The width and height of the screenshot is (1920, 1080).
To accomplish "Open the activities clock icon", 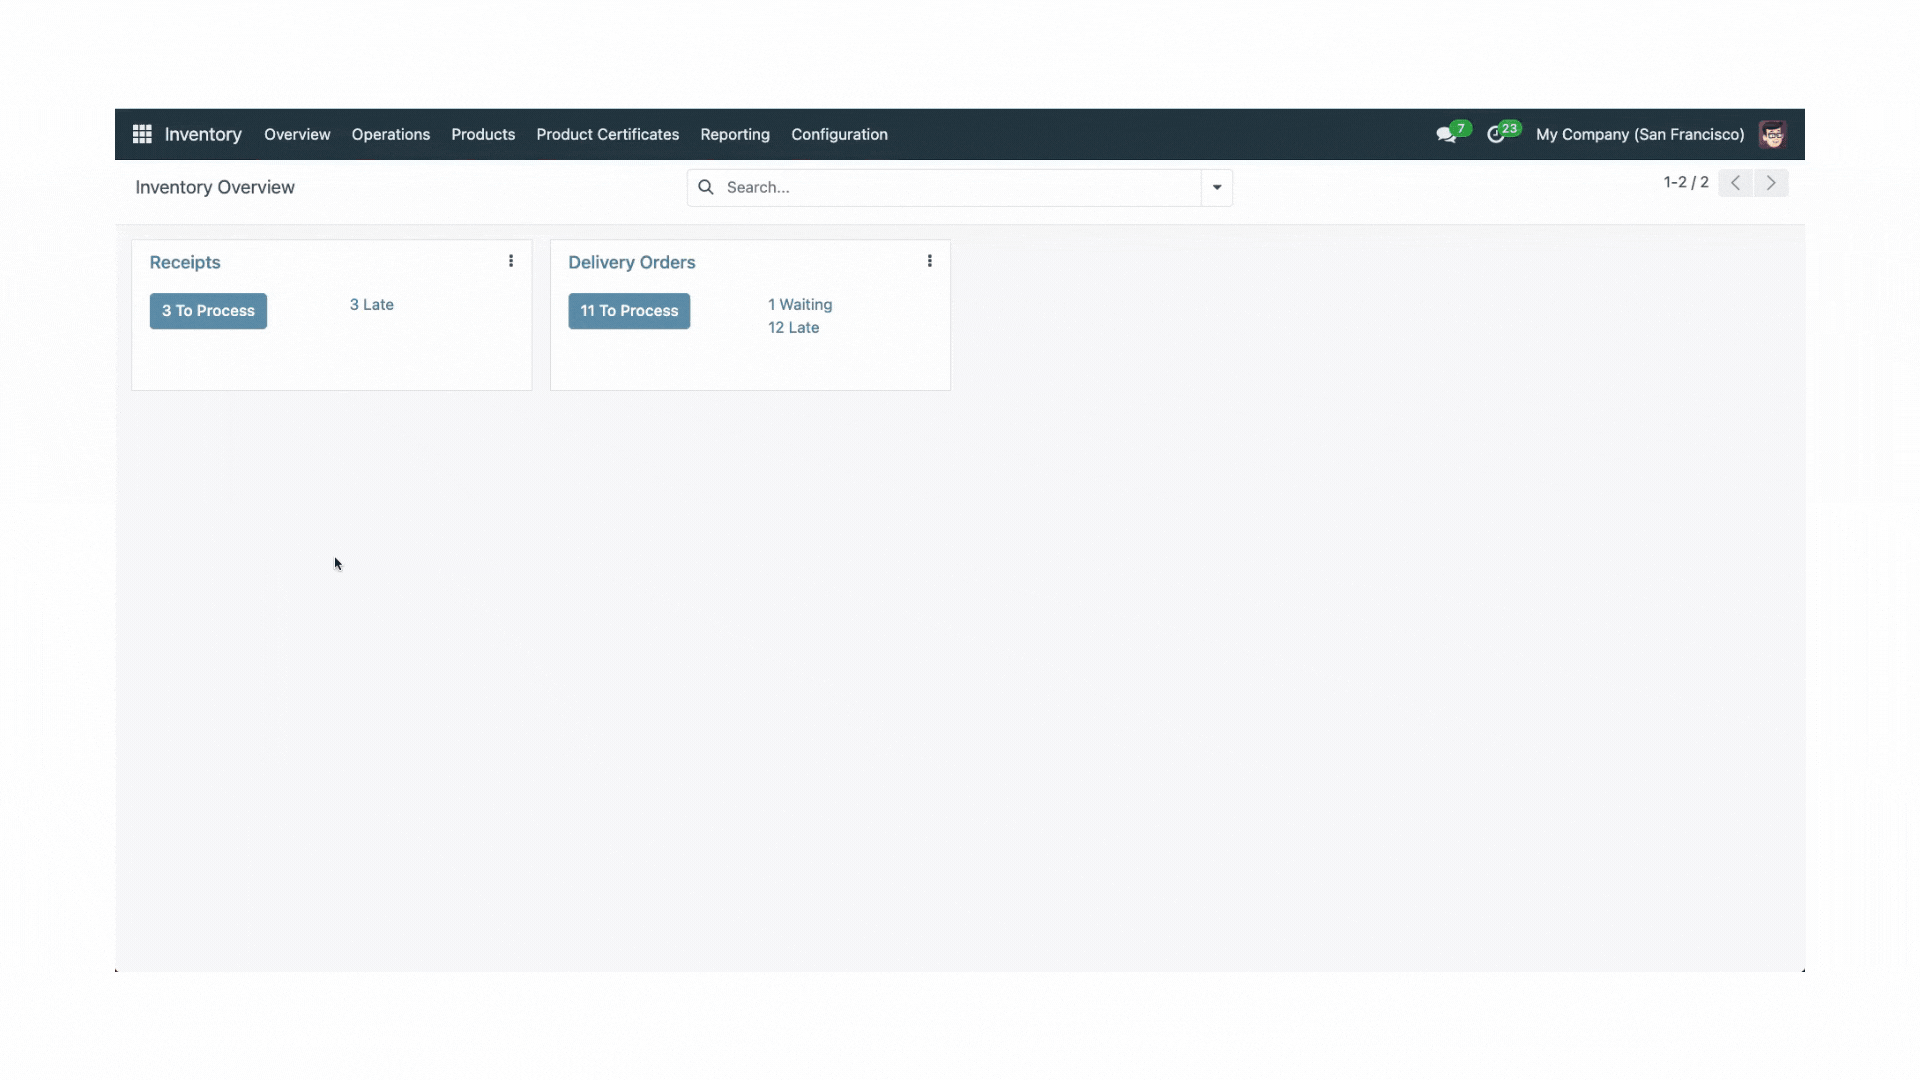I will coord(1496,134).
